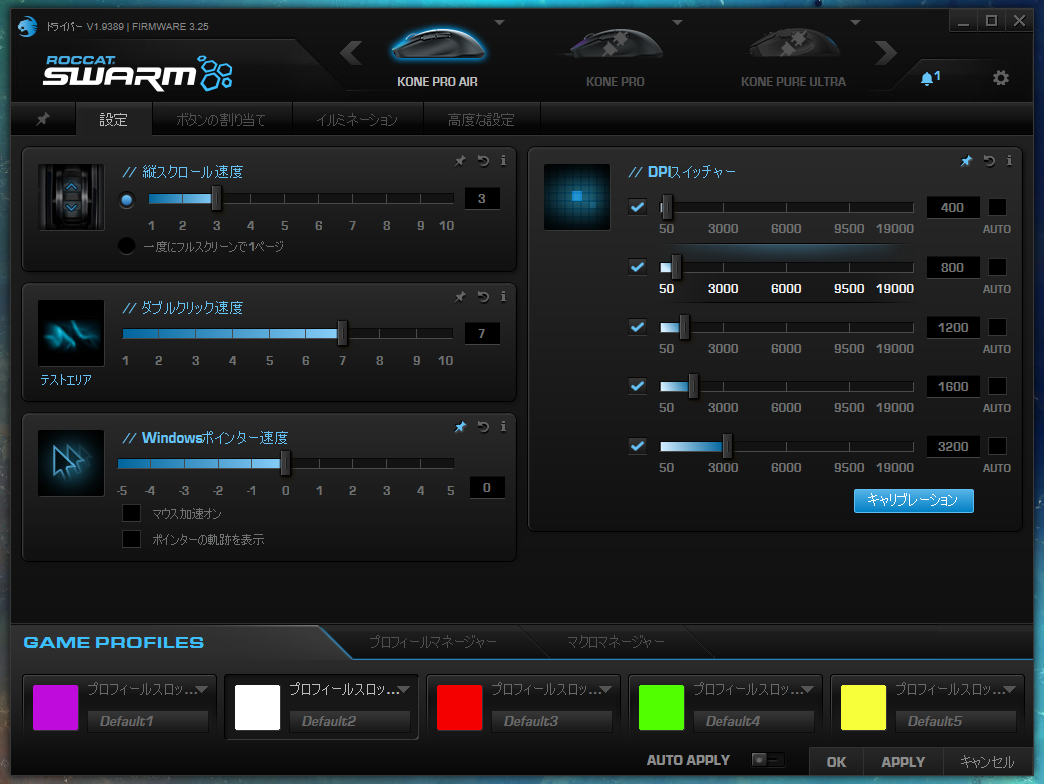Show info for double-click speed panel
This screenshot has height=784, width=1044.
pyautogui.click(x=503, y=296)
